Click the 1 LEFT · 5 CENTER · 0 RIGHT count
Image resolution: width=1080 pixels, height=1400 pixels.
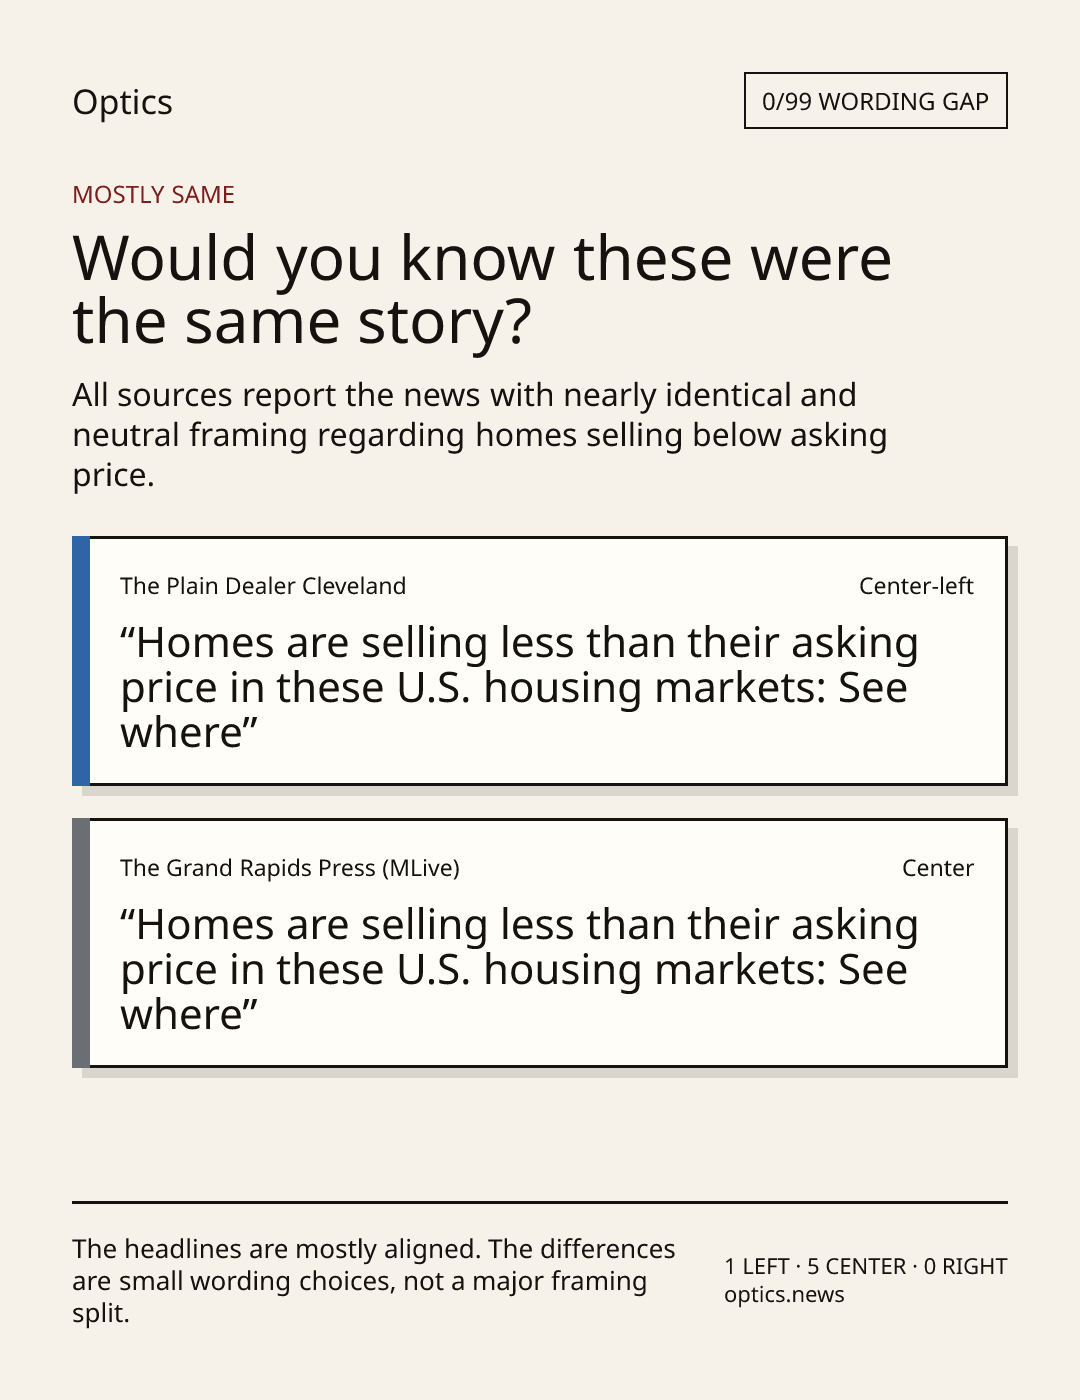866,1266
